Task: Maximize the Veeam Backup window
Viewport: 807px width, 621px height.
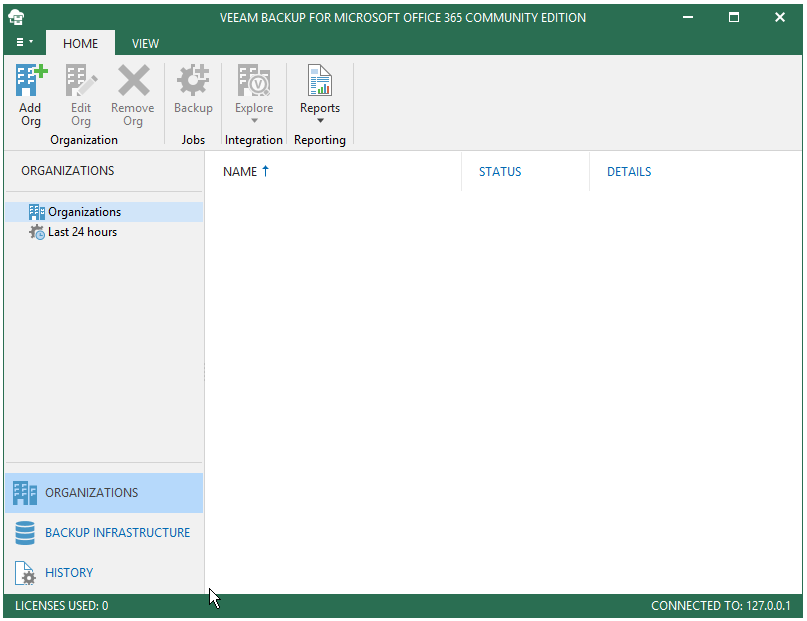Action: tap(734, 17)
